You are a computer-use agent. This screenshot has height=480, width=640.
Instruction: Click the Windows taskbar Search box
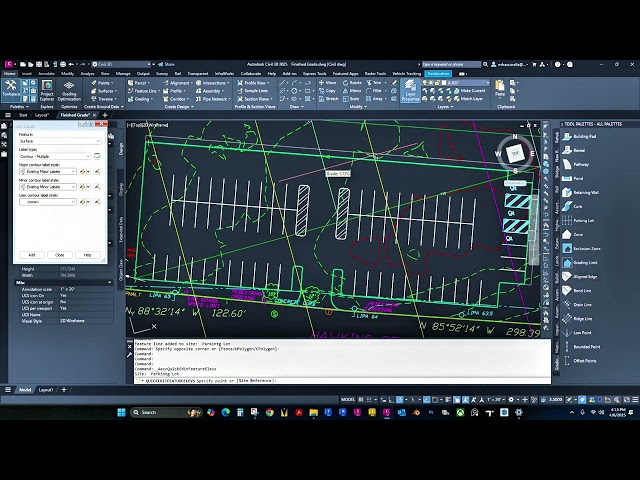[x=166, y=412]
